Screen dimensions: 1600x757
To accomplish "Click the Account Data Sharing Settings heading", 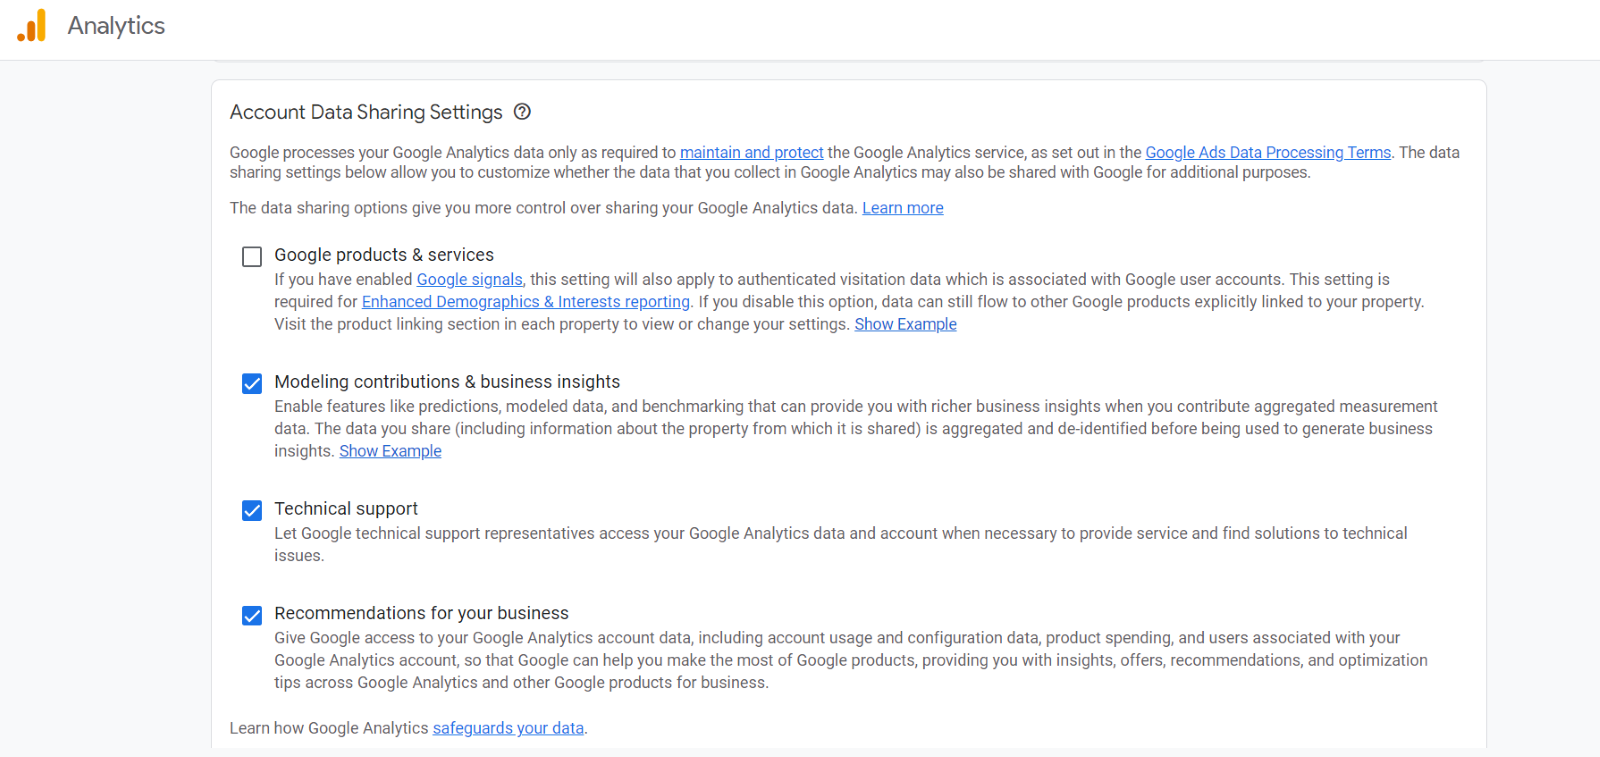I will tap(366, 112).
